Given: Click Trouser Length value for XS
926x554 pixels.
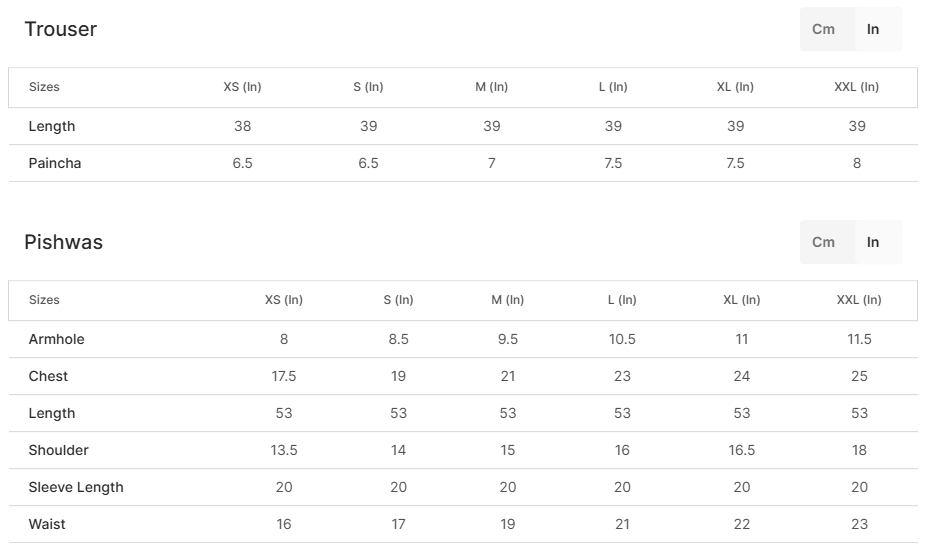Looking at the screenshot, I should 242,126.
